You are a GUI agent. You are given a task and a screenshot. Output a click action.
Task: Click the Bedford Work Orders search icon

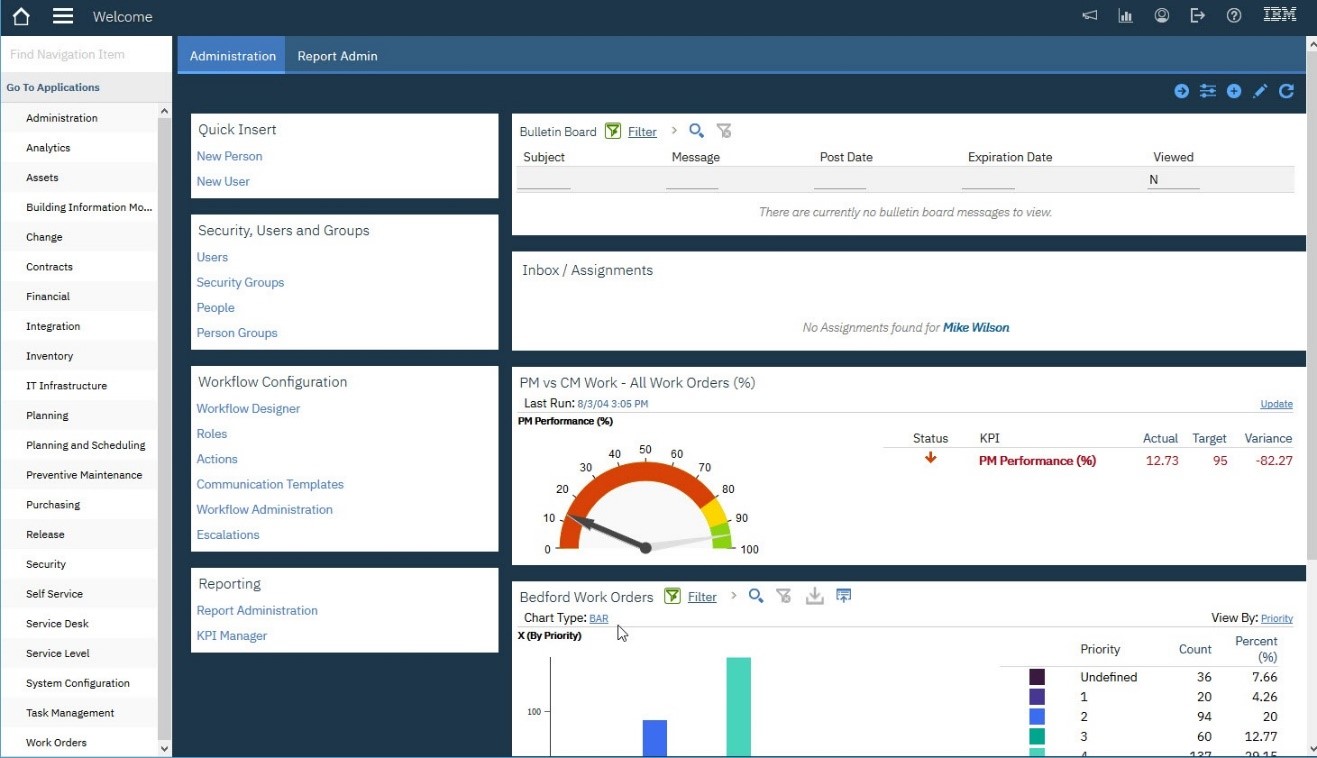click(756, 596)
